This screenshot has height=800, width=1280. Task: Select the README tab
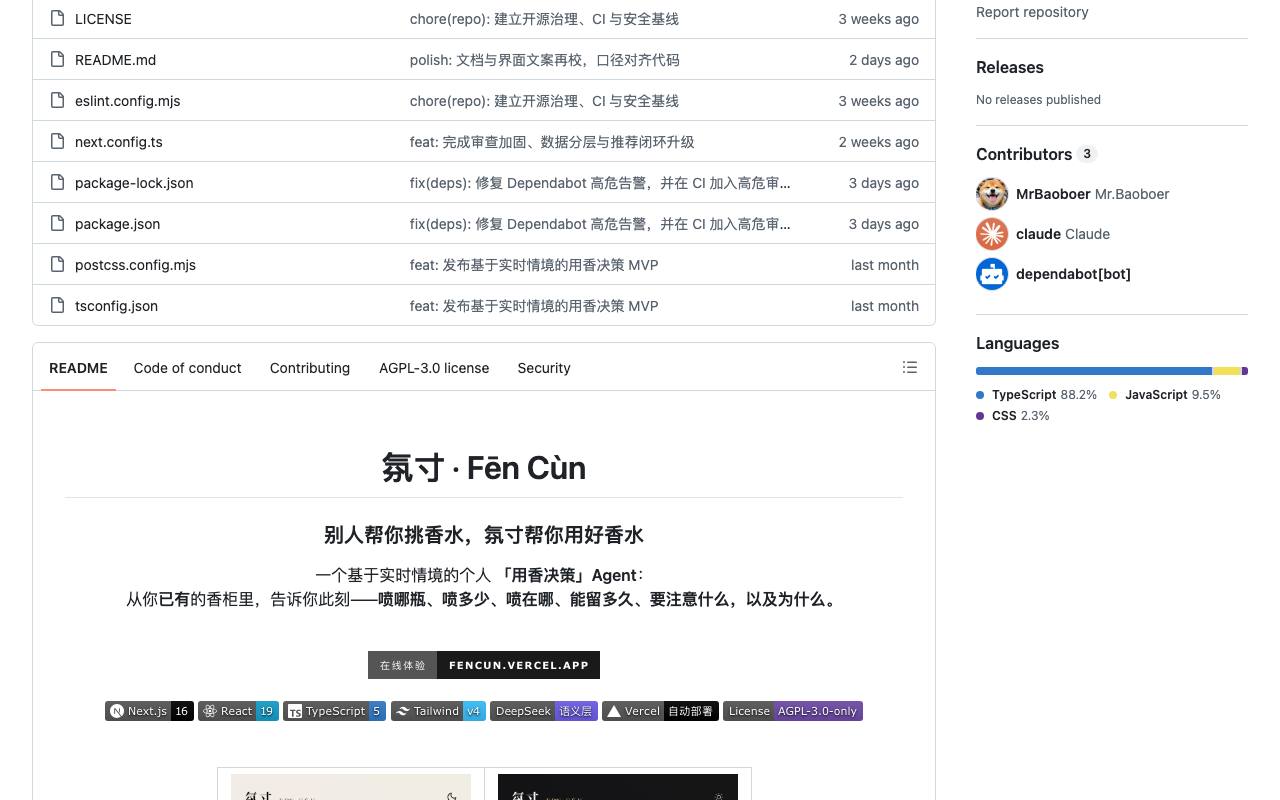(78, 368)
